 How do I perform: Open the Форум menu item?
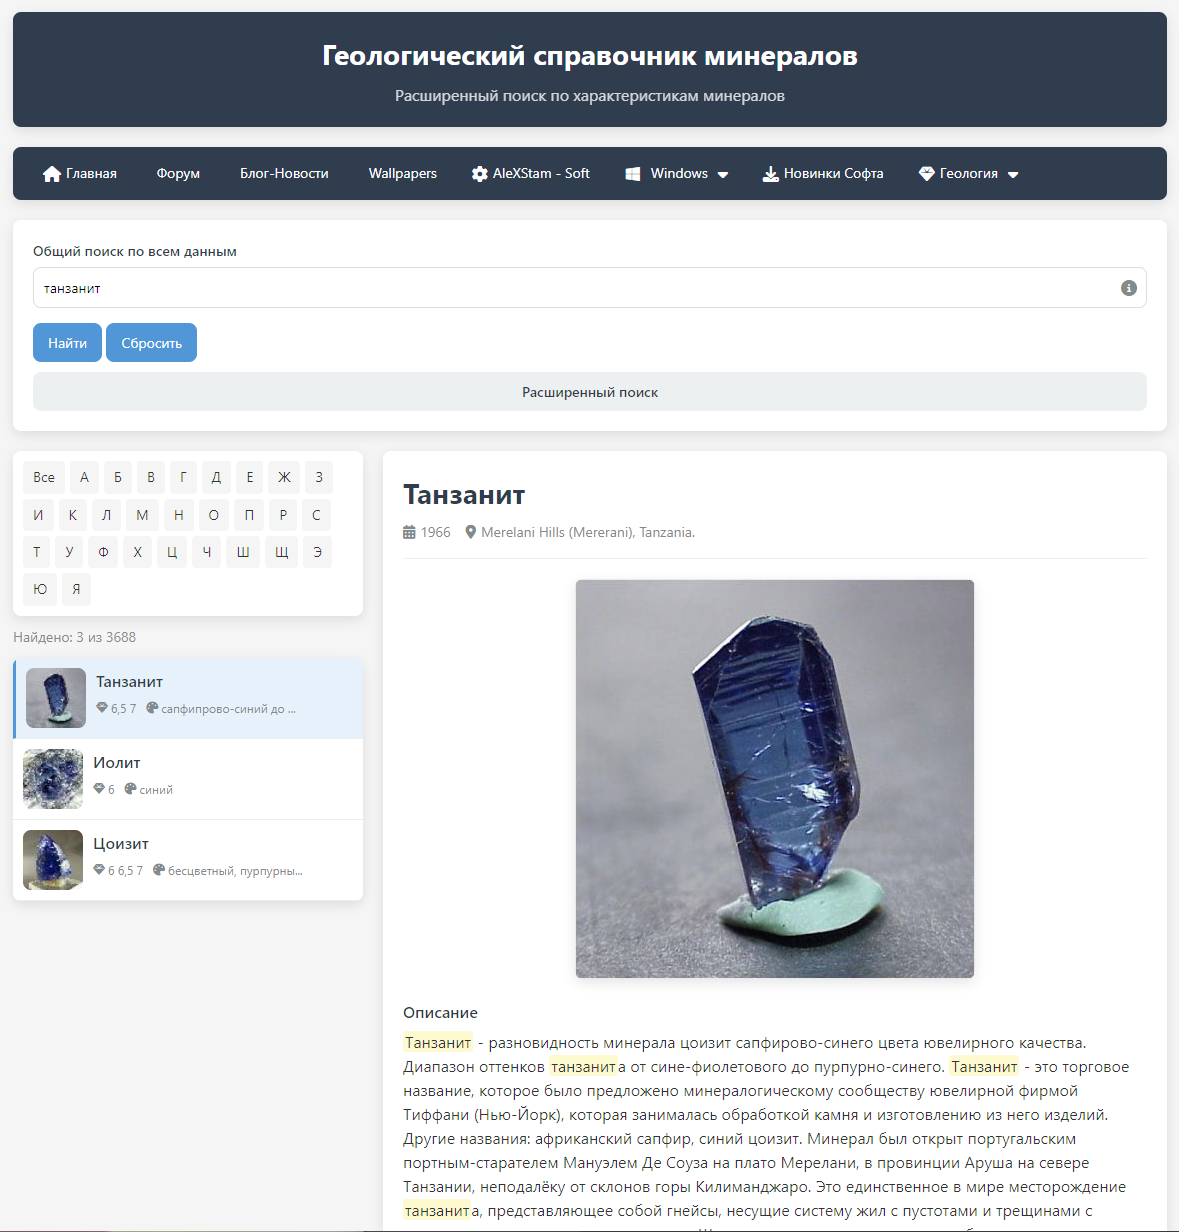(x=178, y=174)
